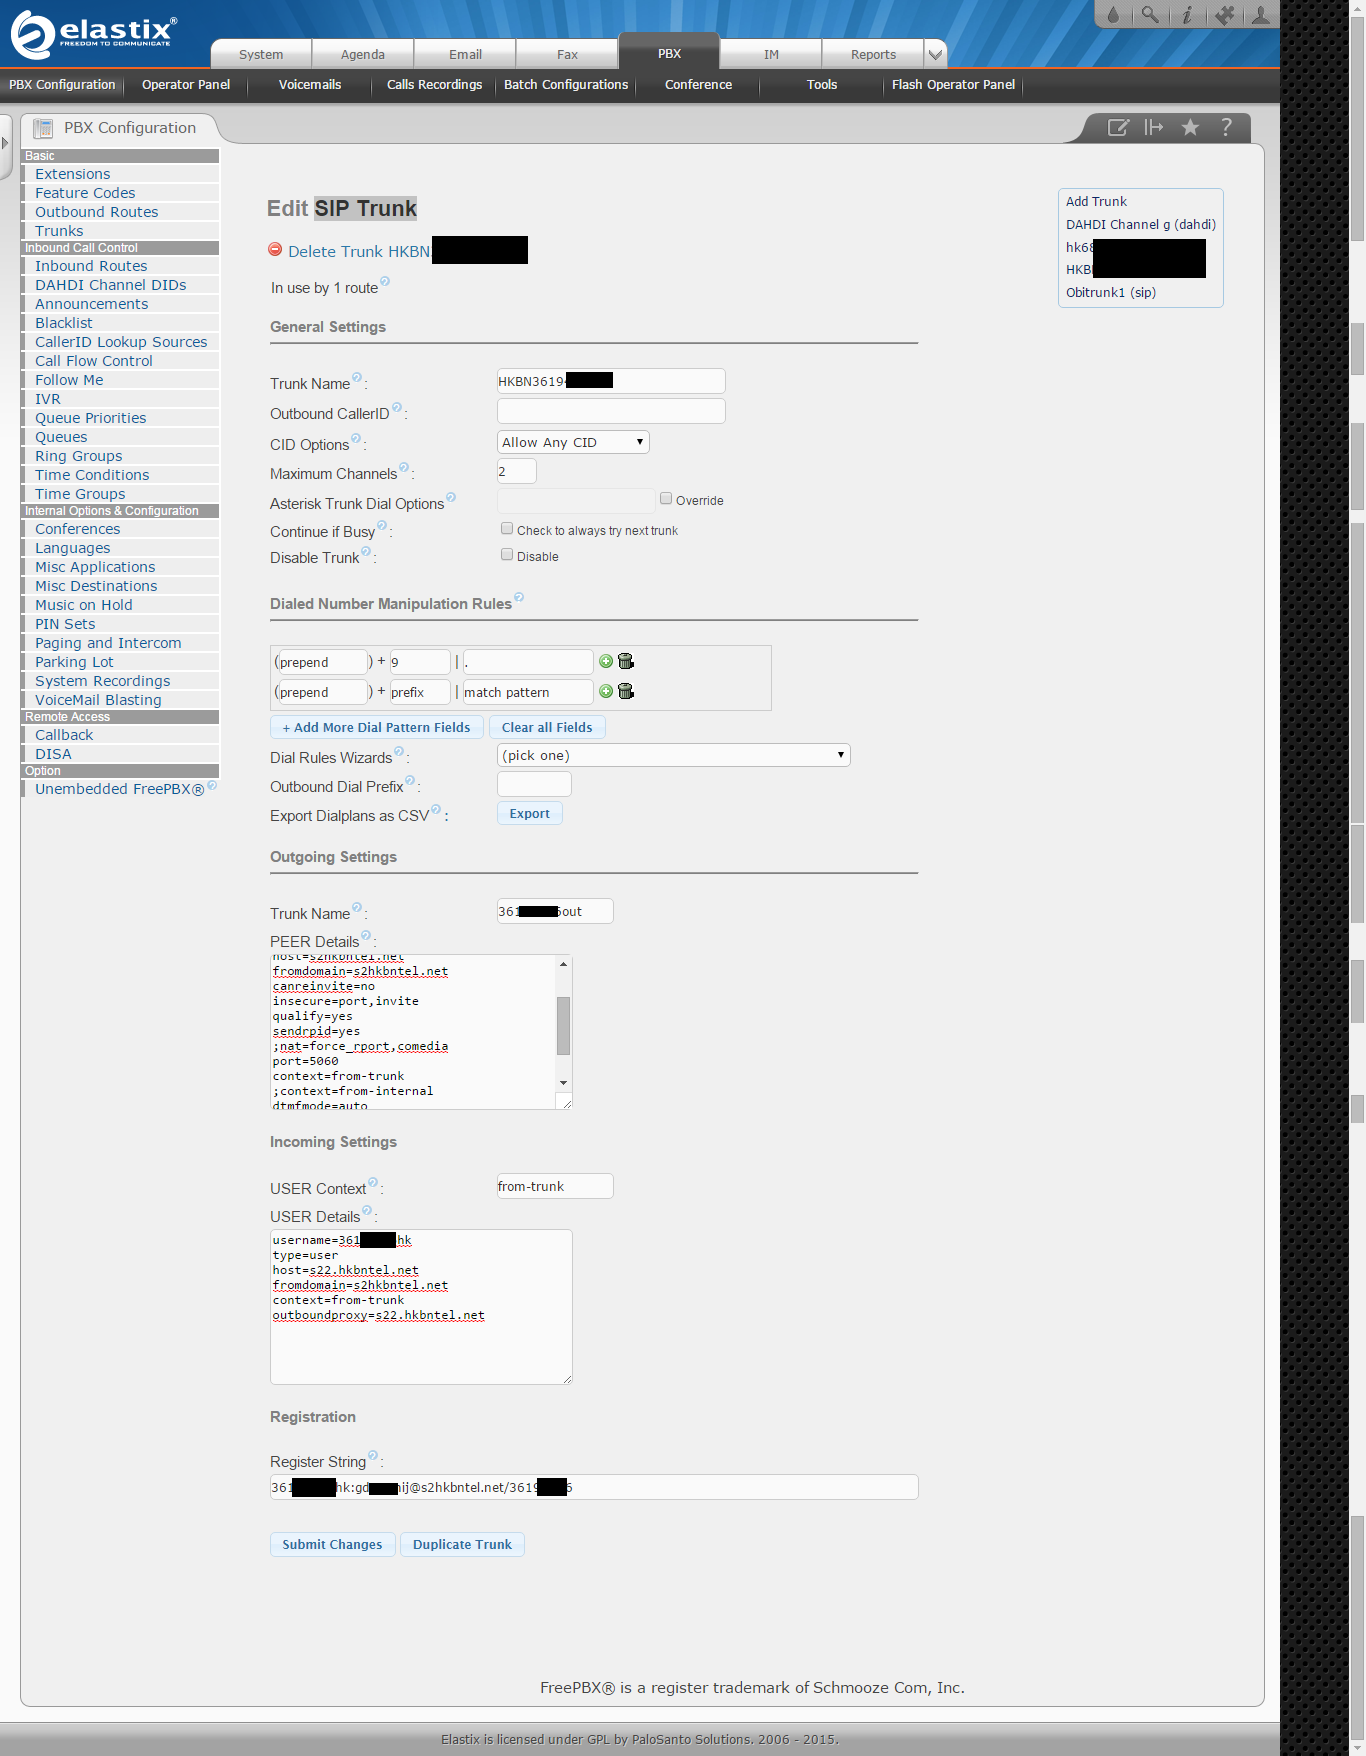Click the italic 'i' info icon

(1187, 14)
